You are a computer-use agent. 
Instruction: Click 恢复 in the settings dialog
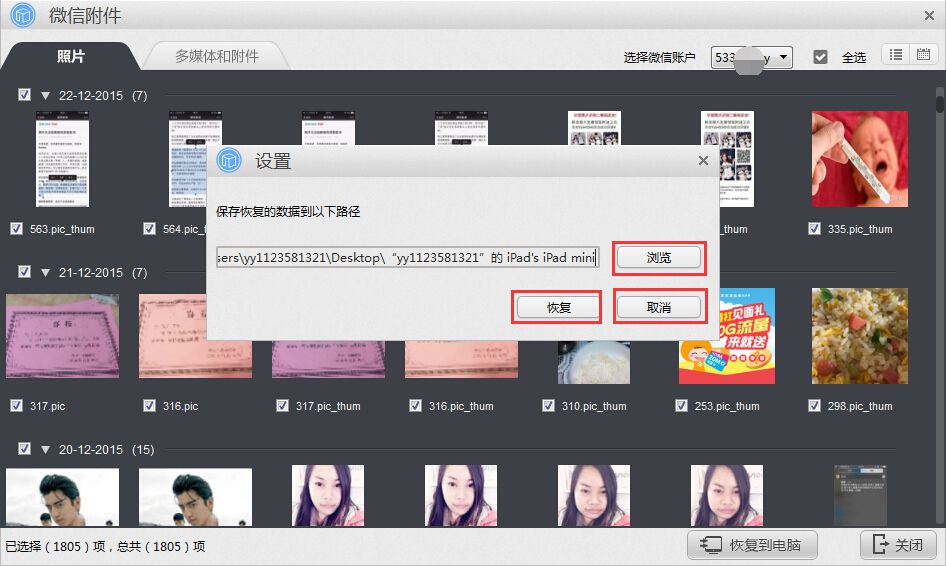pos(558,307)
